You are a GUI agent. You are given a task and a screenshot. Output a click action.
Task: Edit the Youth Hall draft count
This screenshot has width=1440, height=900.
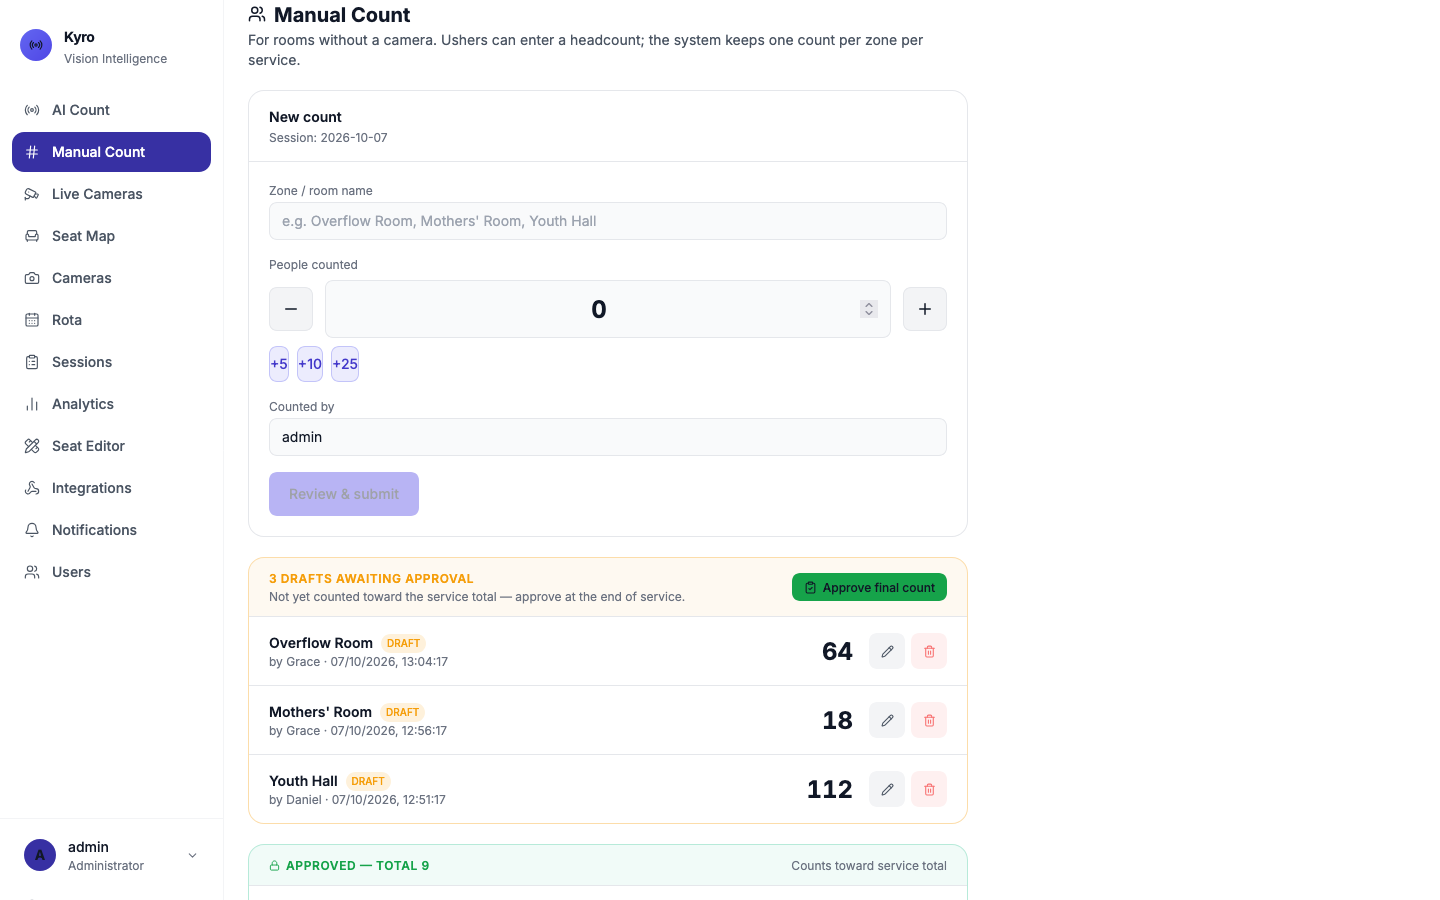pos(887,789)
